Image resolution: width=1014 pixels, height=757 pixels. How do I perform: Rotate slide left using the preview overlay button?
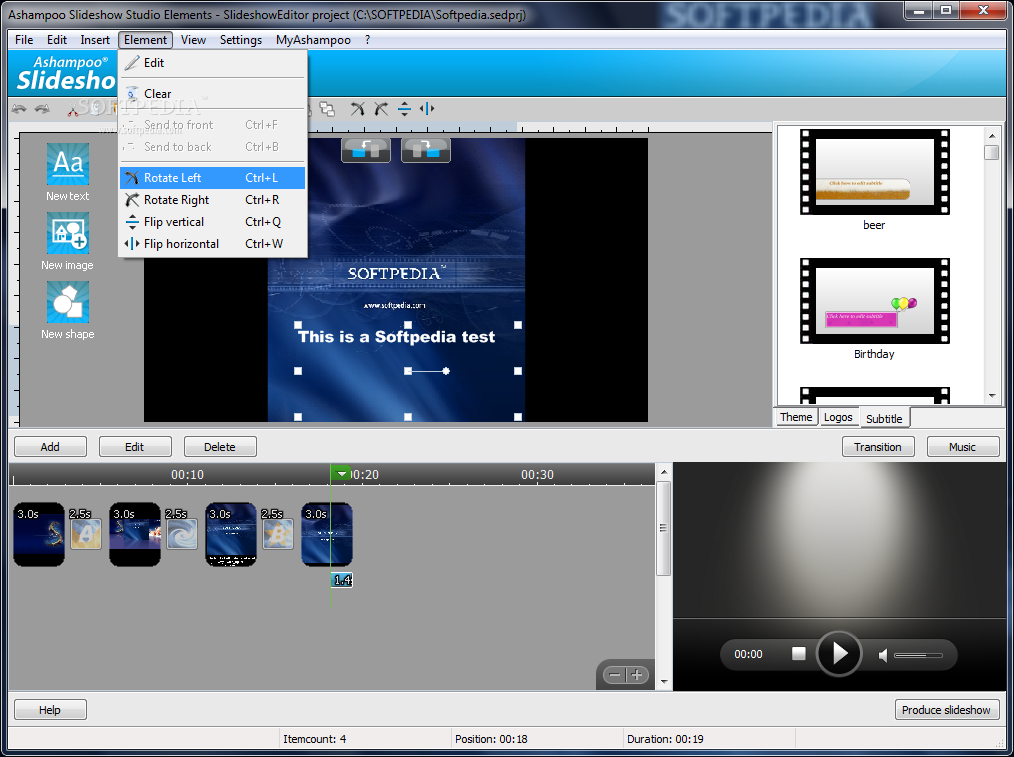pos(366,150)
